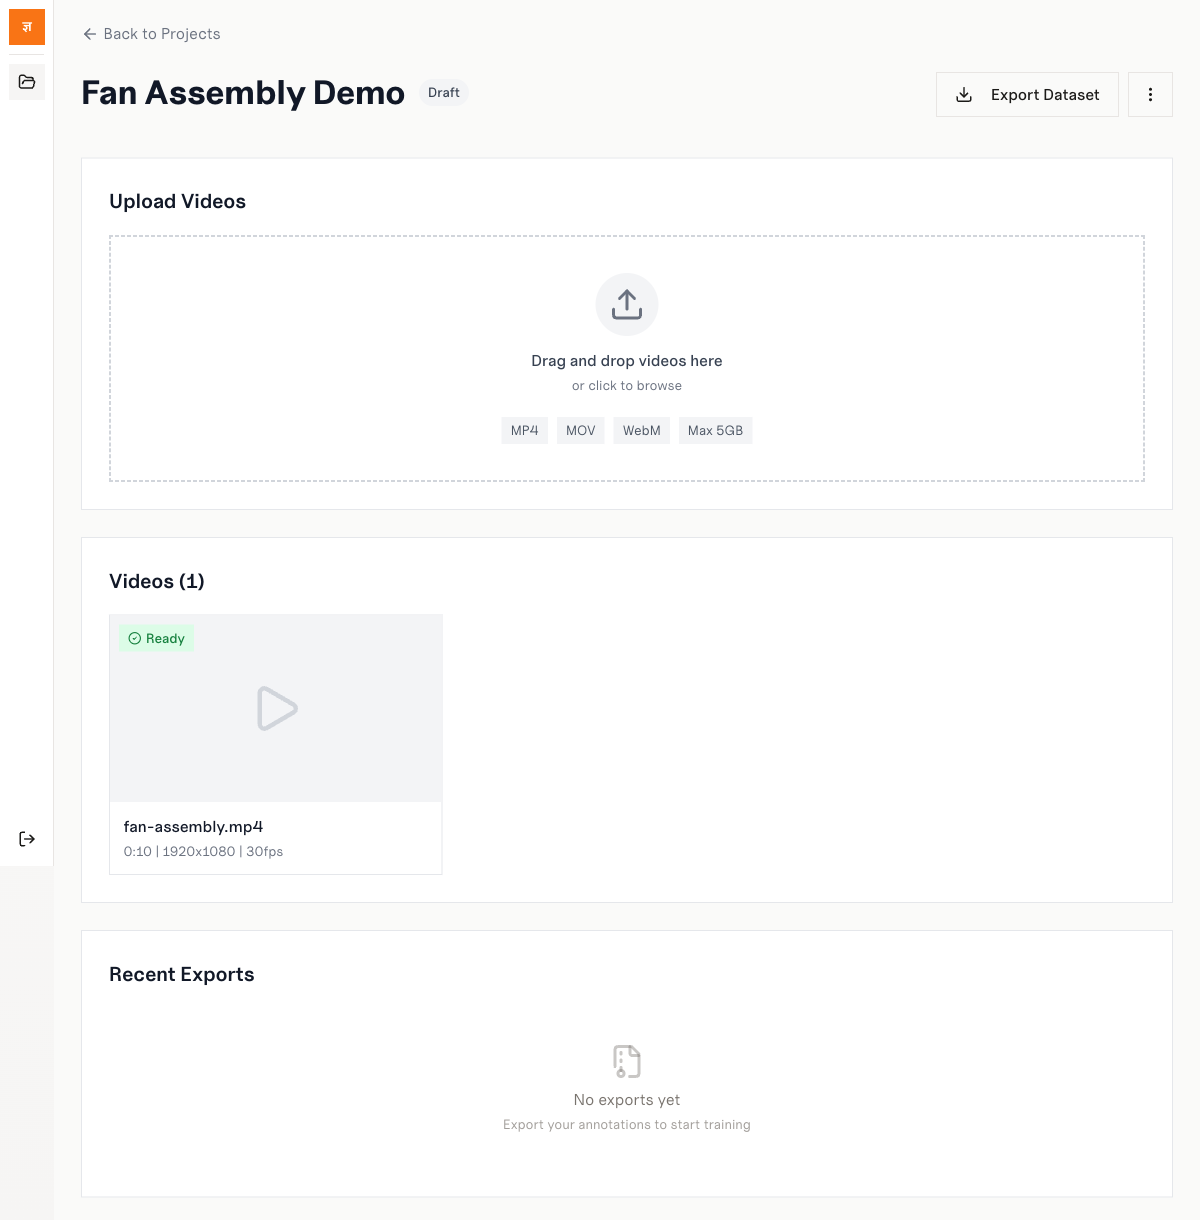Click the download icon in Export button
The width and height of the screenshot is (1200, 1220).
[x=964, y=95]
